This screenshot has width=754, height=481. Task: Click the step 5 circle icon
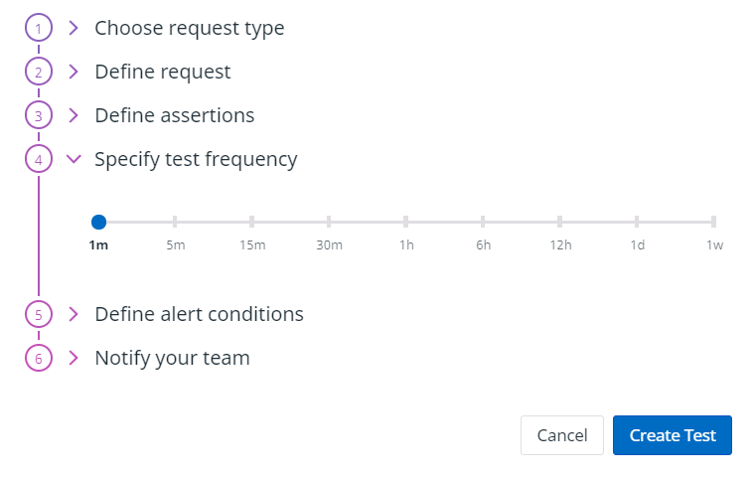38,314
